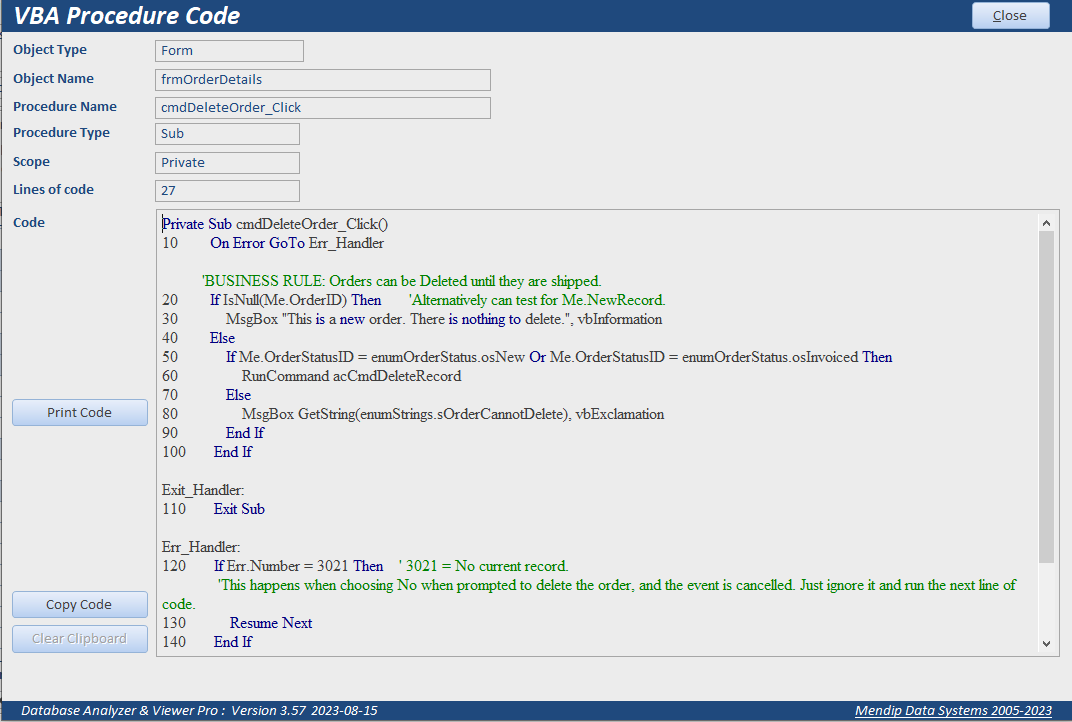Image resolution: width=1072 pixels, height=722 pixels.
Task: Click the Print Code button
Action: (79, 413)
